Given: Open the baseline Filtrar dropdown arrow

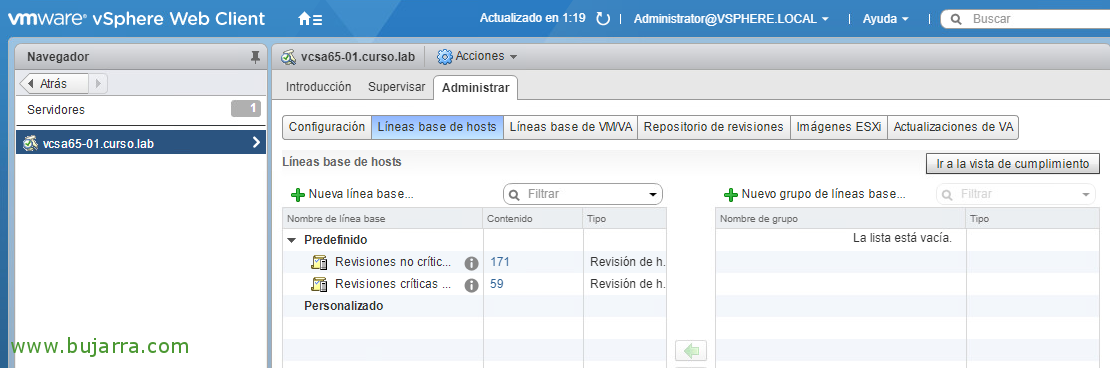Looking at the screenshot, I should point(653,194).
